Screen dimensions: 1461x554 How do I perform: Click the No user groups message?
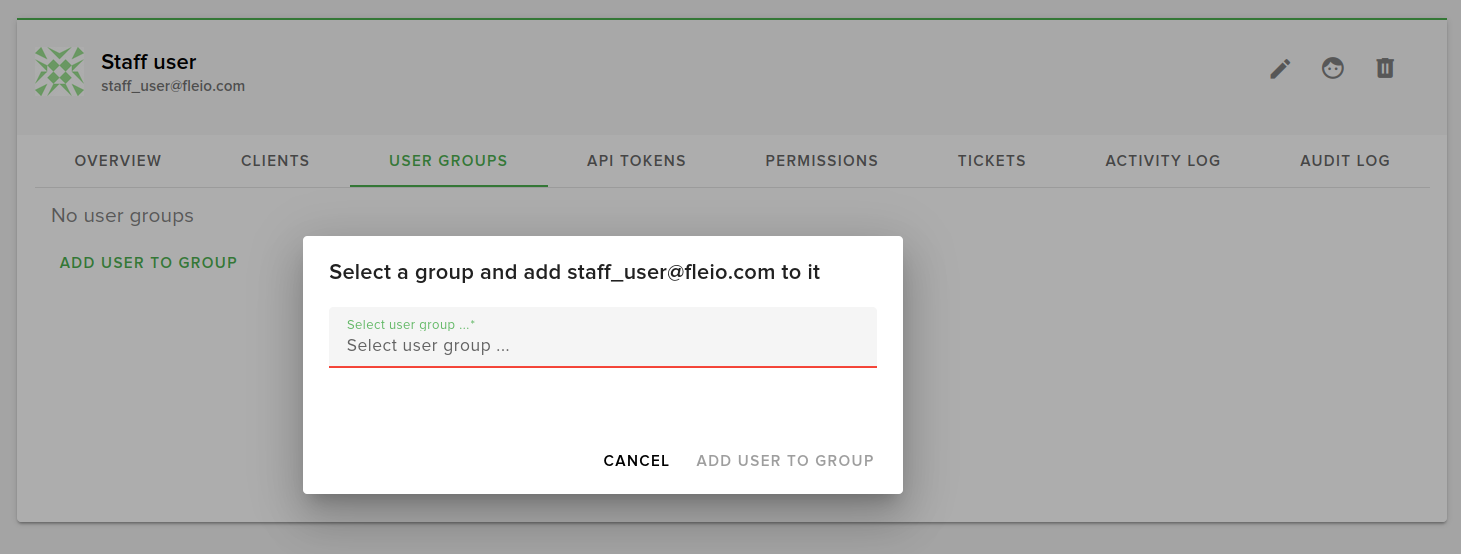122,216
